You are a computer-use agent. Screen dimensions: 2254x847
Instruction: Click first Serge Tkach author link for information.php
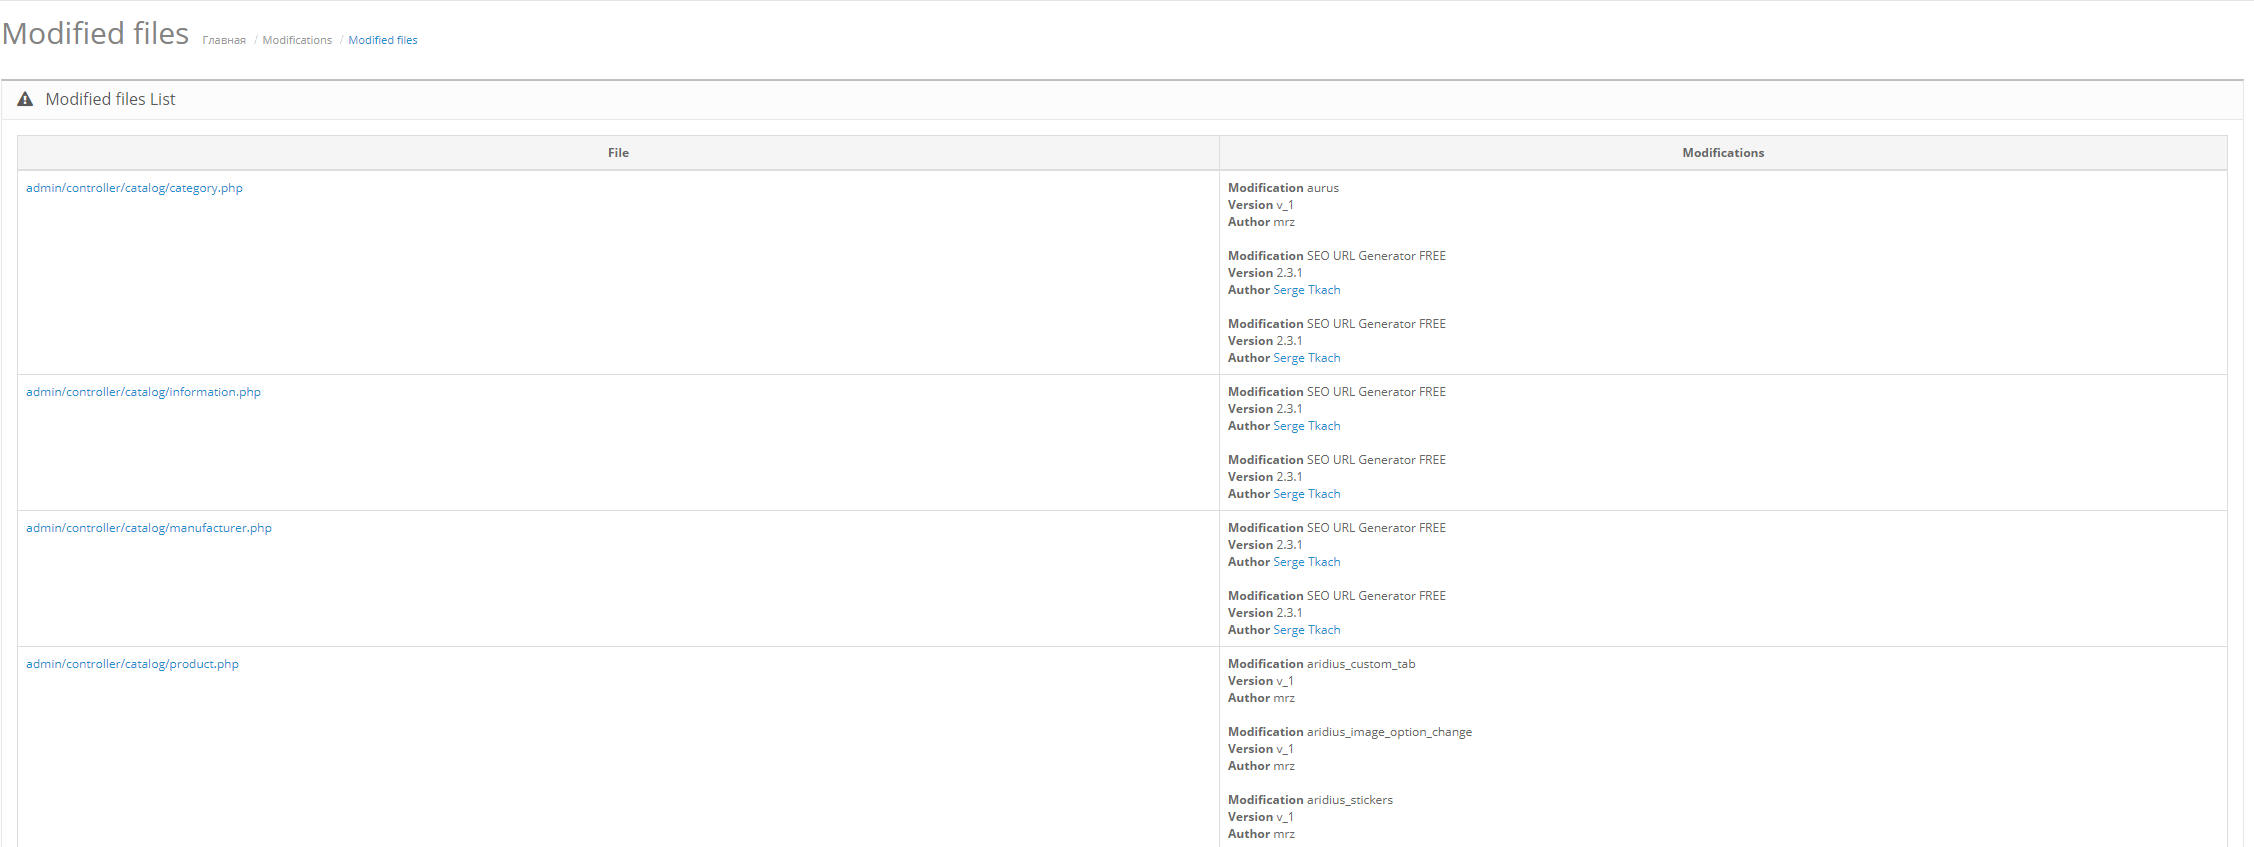1306,426
